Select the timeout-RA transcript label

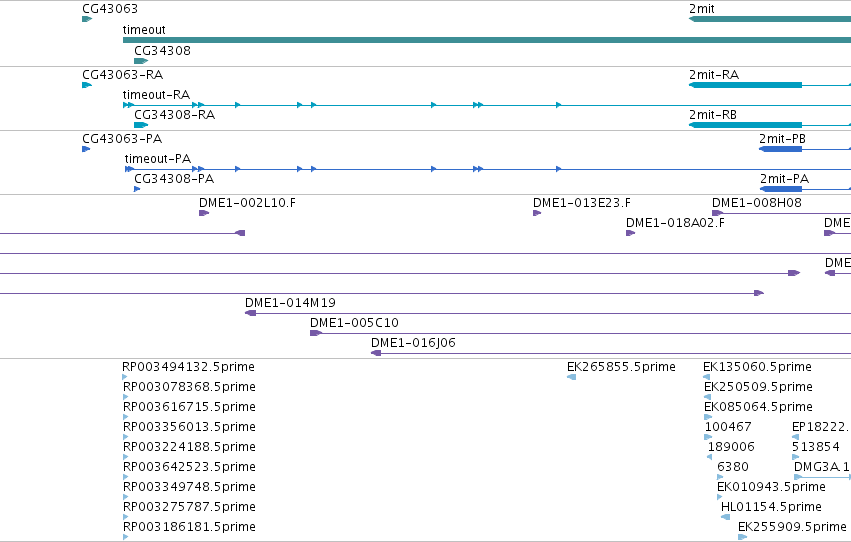tap(156, 95)
